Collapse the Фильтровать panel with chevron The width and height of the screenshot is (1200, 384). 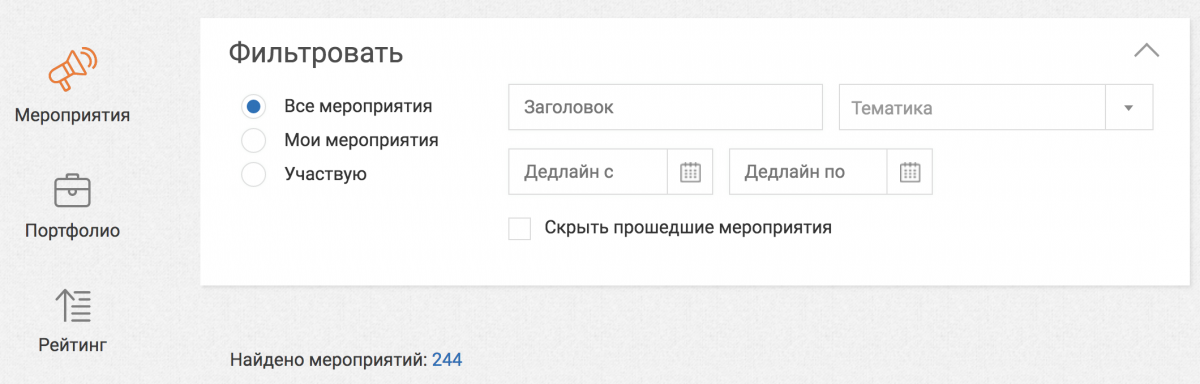1147,51
